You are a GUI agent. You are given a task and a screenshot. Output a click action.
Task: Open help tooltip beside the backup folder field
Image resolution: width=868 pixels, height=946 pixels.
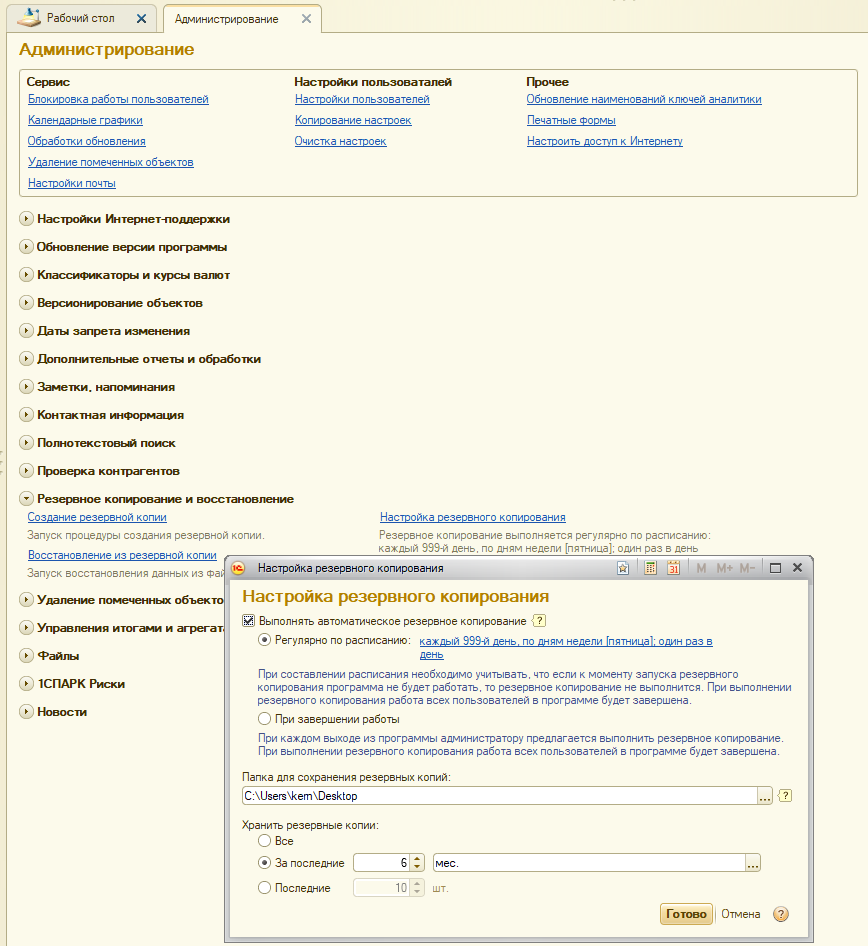tap(785, 796)
